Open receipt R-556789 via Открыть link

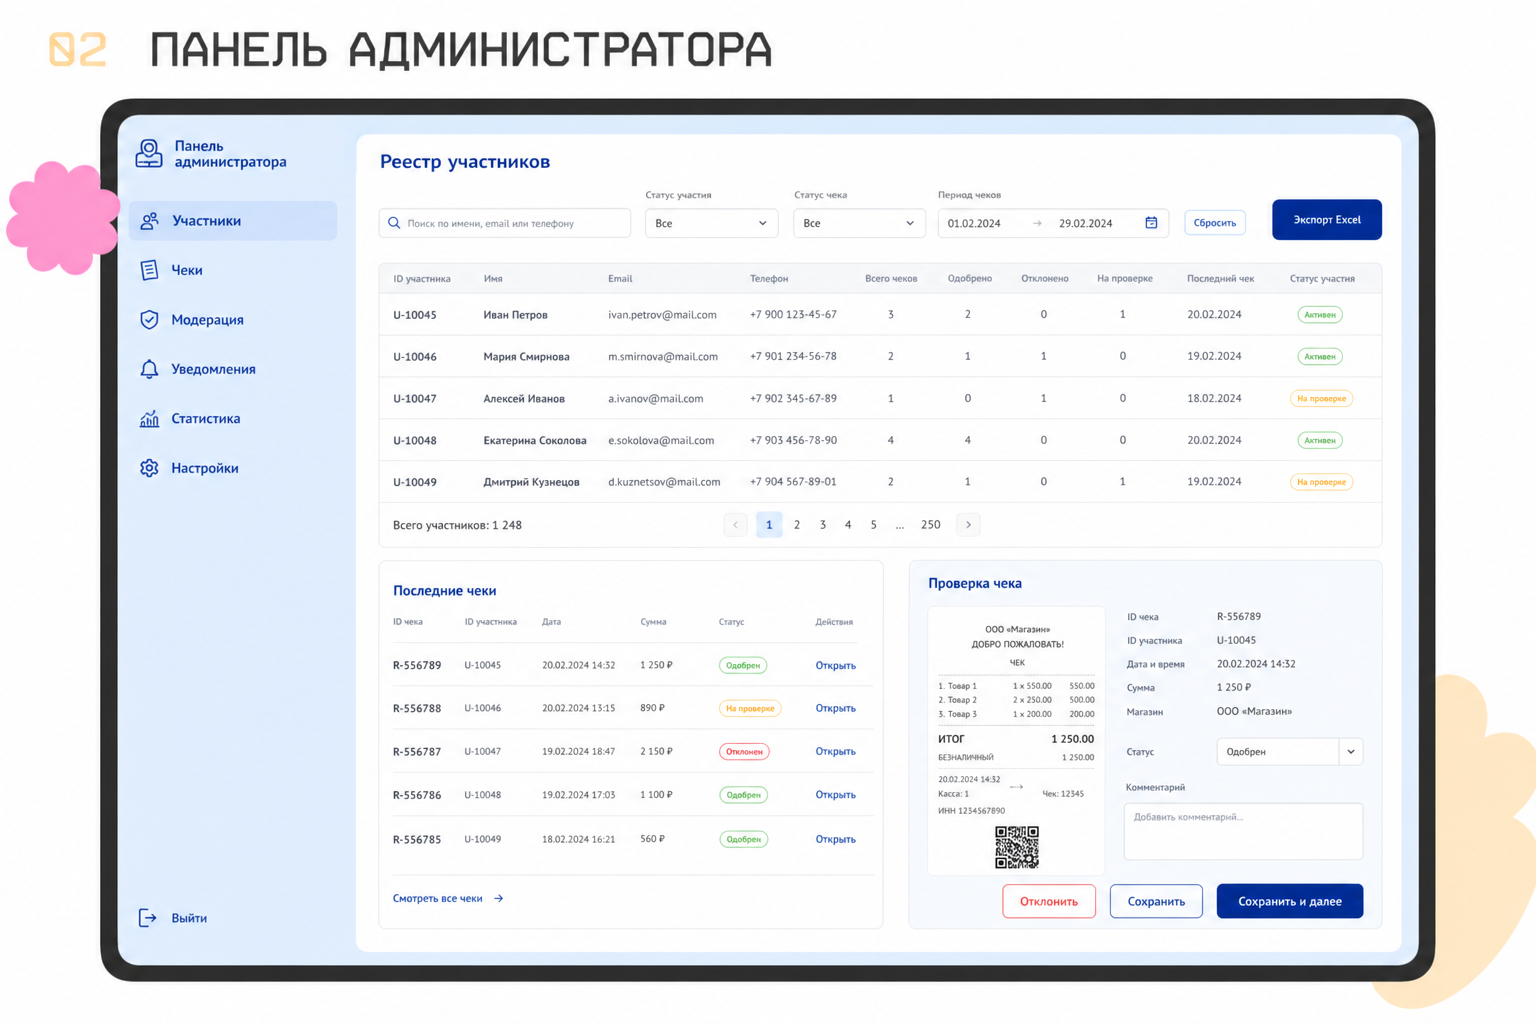[835, 665]
